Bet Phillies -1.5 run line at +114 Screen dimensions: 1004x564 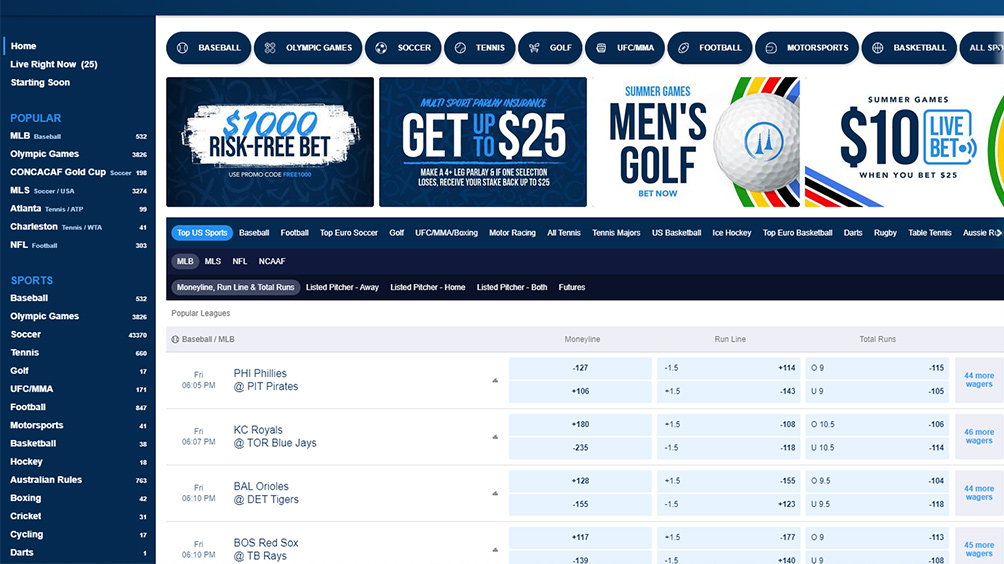coord(729,368)
